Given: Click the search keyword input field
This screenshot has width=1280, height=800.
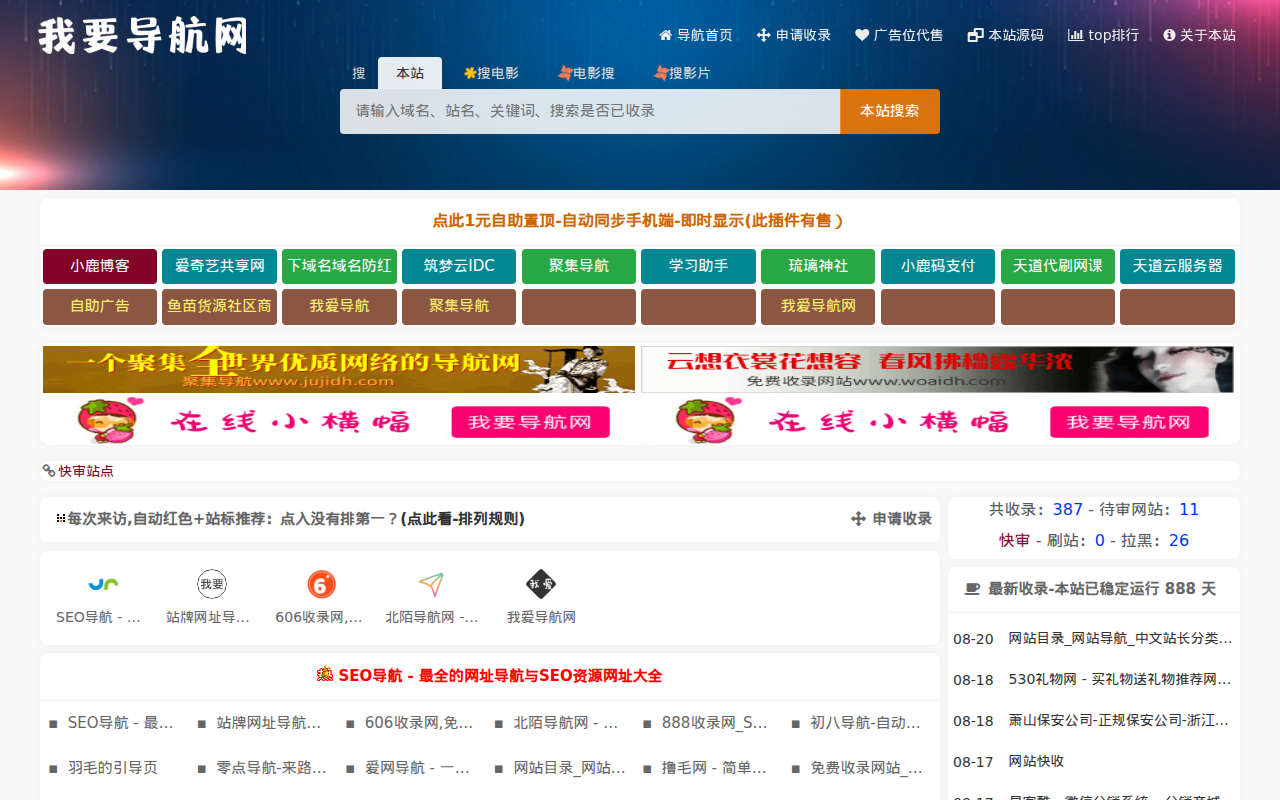Looking at the screenshot, I should (x=590, y=111).
